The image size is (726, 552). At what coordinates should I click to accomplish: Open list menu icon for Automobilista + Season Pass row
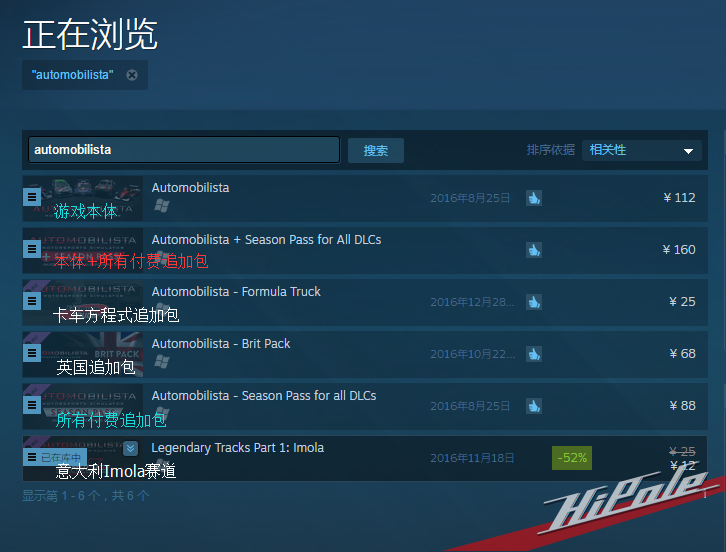tap(32, 249)
